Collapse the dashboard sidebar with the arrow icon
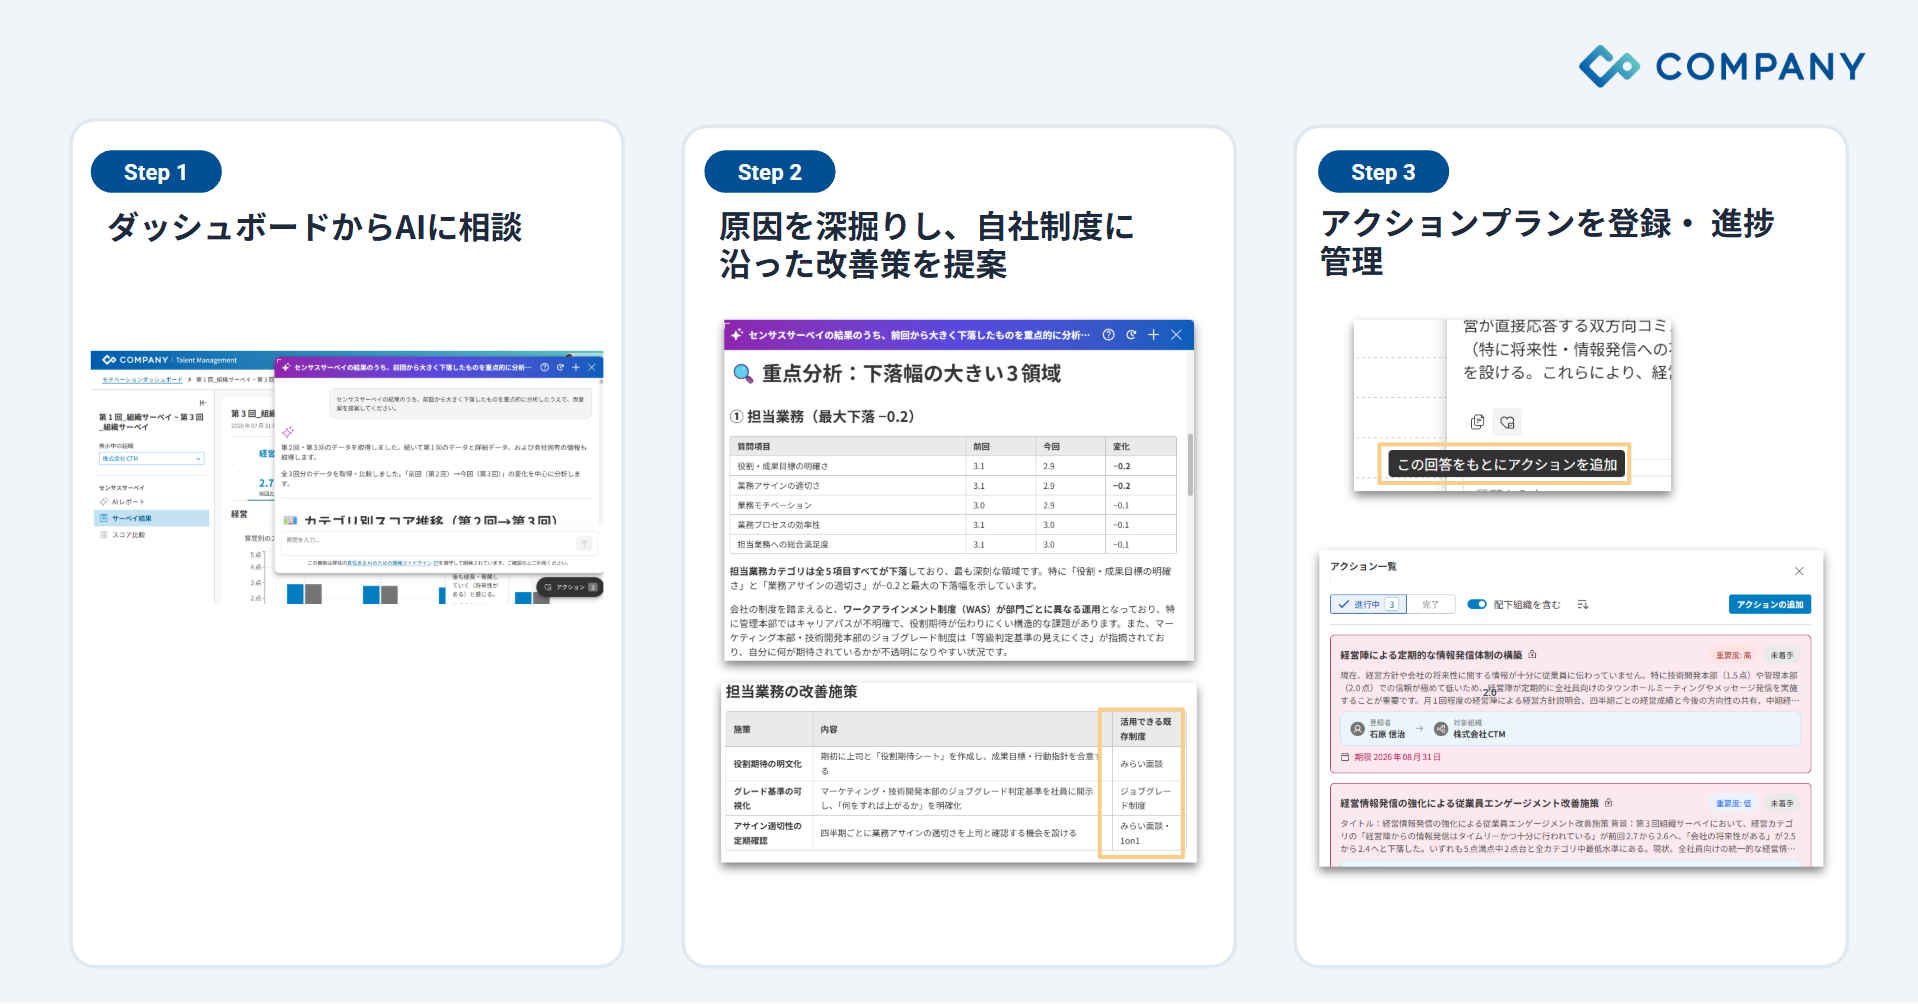Screen dimensions: 1918x1004 tap(203, 402)
